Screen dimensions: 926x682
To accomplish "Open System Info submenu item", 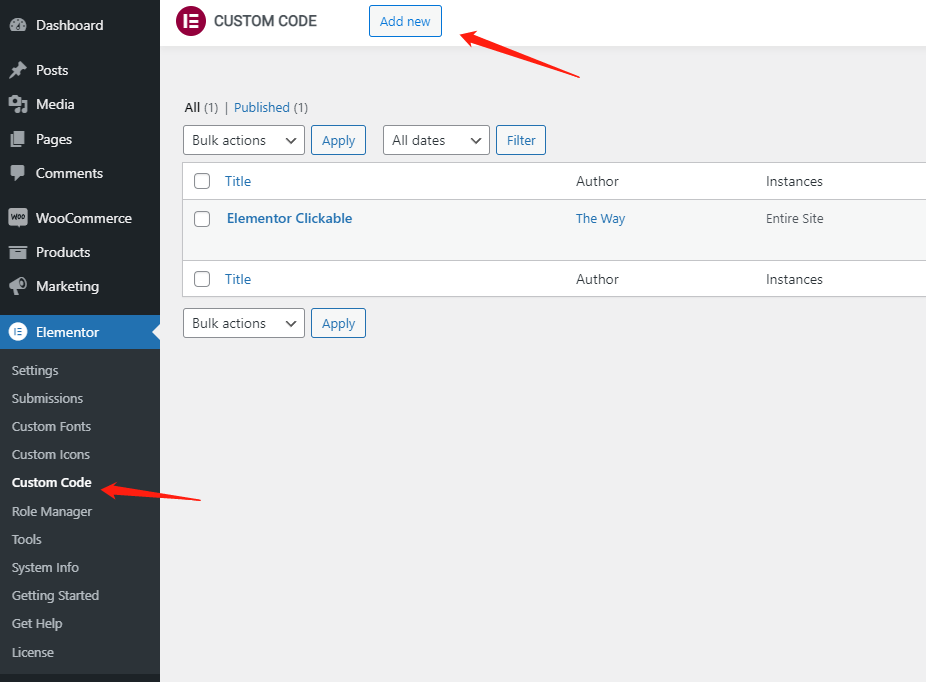I will (45, 567).
